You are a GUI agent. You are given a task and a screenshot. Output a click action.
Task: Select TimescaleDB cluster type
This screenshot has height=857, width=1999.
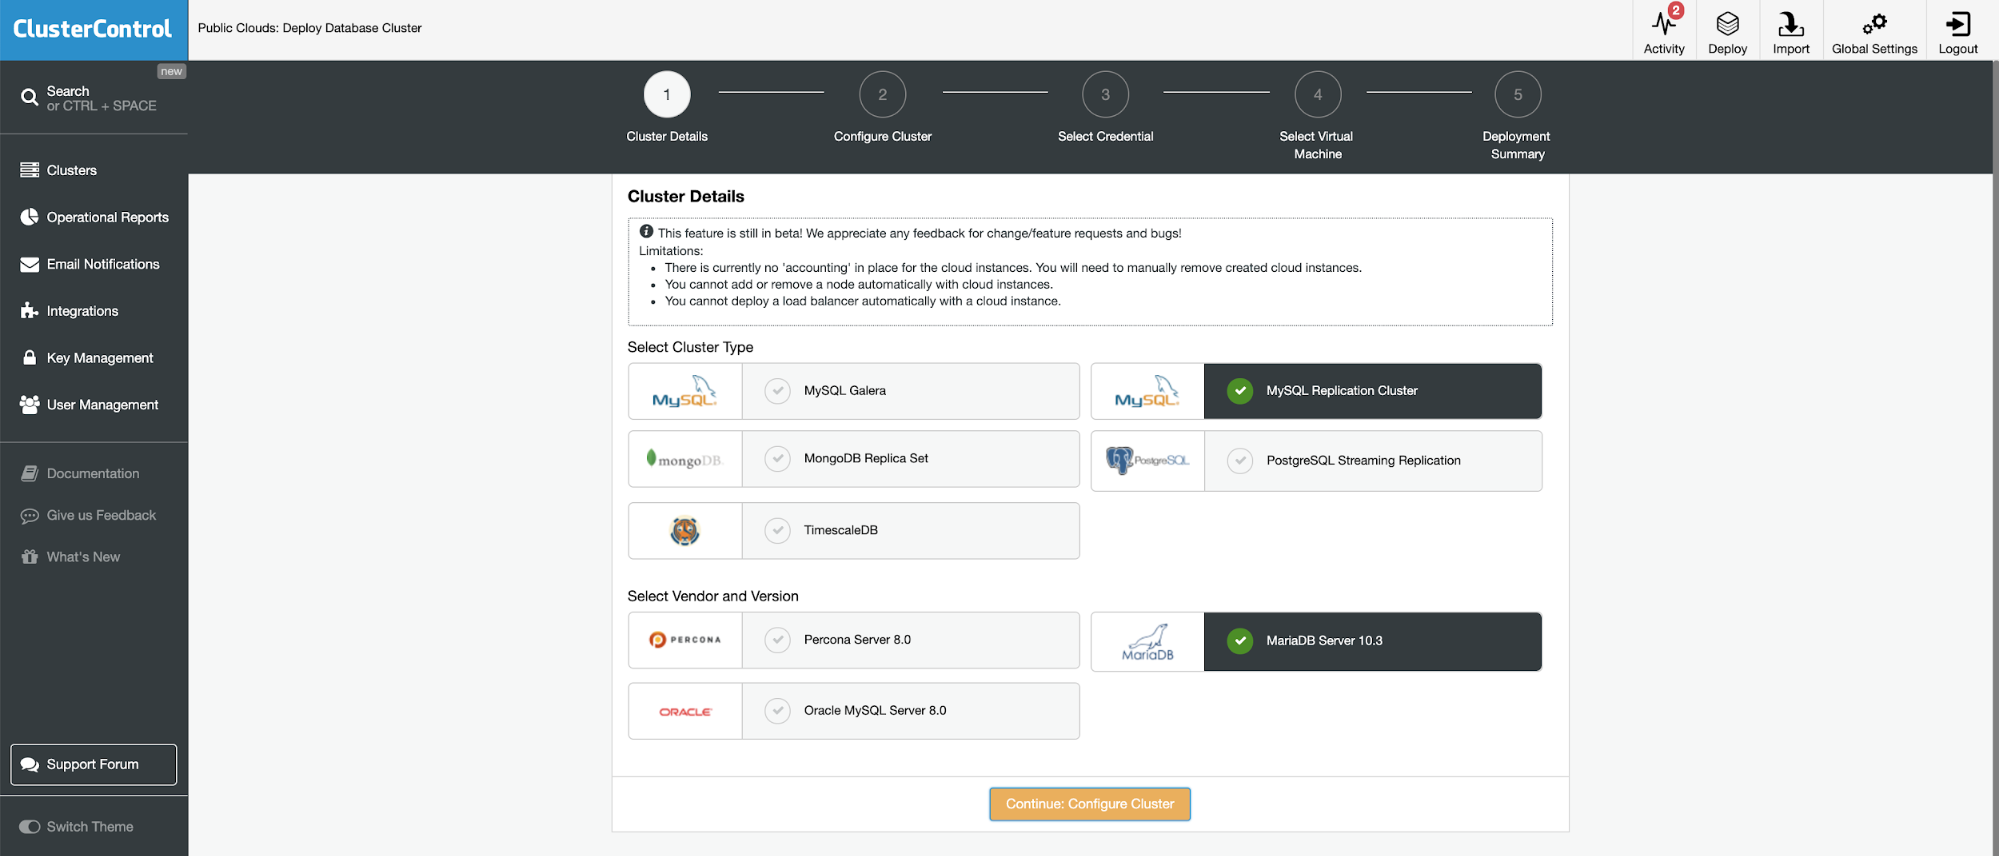[x=854, y=531]
